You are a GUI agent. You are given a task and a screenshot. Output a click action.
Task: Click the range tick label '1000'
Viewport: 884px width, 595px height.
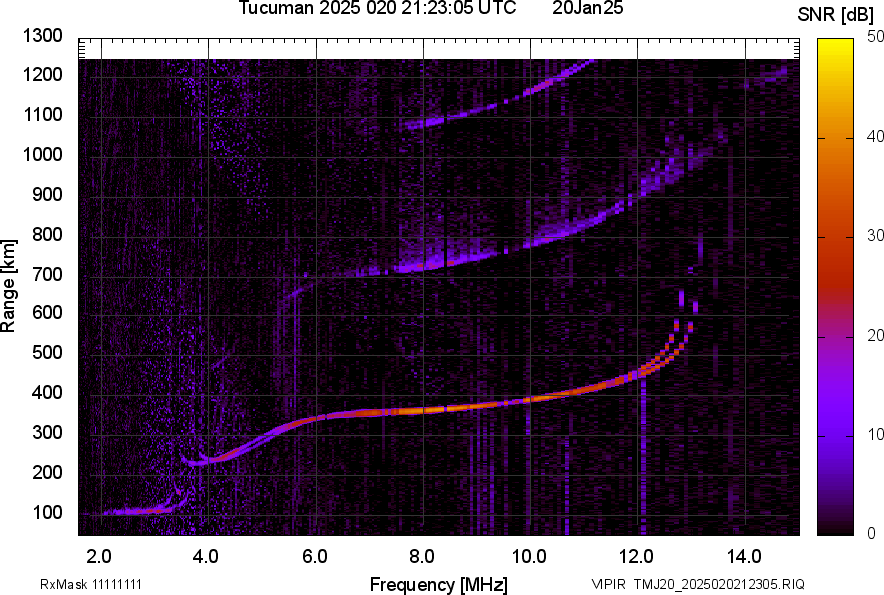tap(42, 154)
